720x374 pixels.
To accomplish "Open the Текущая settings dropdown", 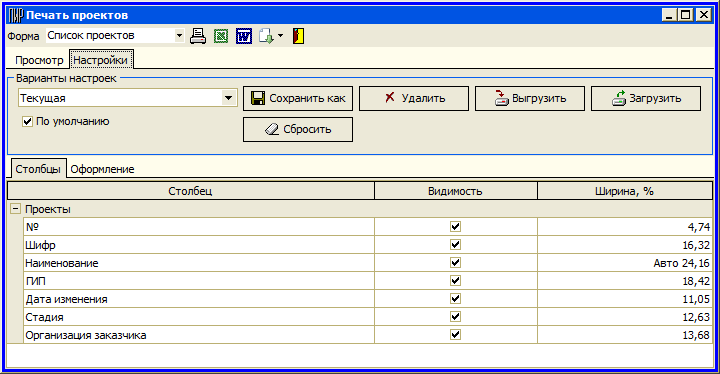I will [x=228, y=98].
